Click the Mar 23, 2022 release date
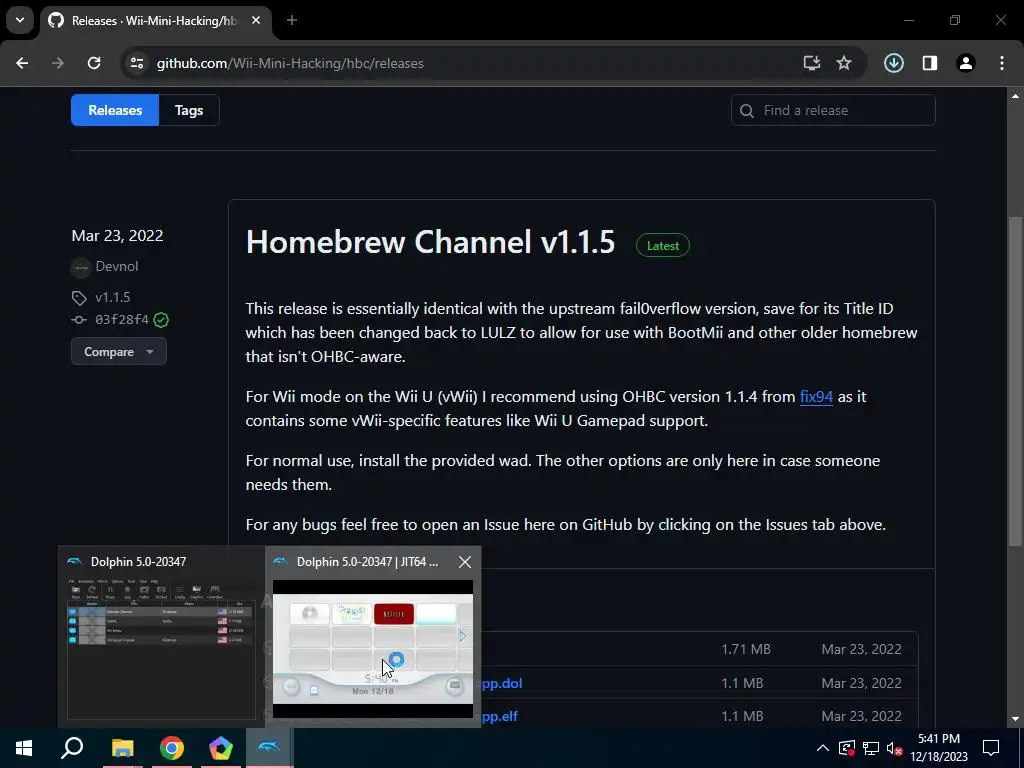Viewport: 1024px width, 768px height. pos(117,236)
